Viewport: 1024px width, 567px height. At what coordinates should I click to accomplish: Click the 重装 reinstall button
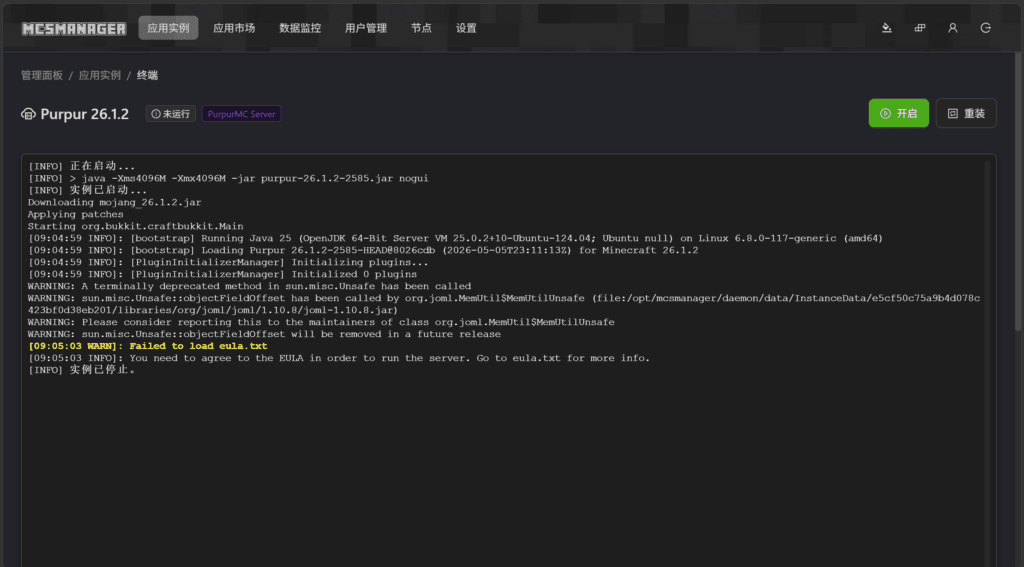point(967,113)
